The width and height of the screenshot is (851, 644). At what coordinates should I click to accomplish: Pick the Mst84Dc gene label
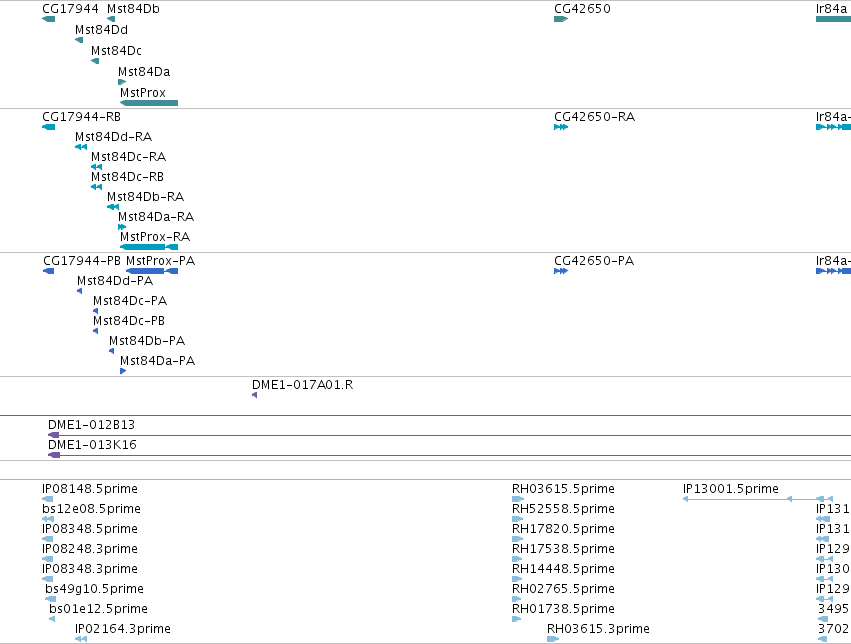point(116,50)
